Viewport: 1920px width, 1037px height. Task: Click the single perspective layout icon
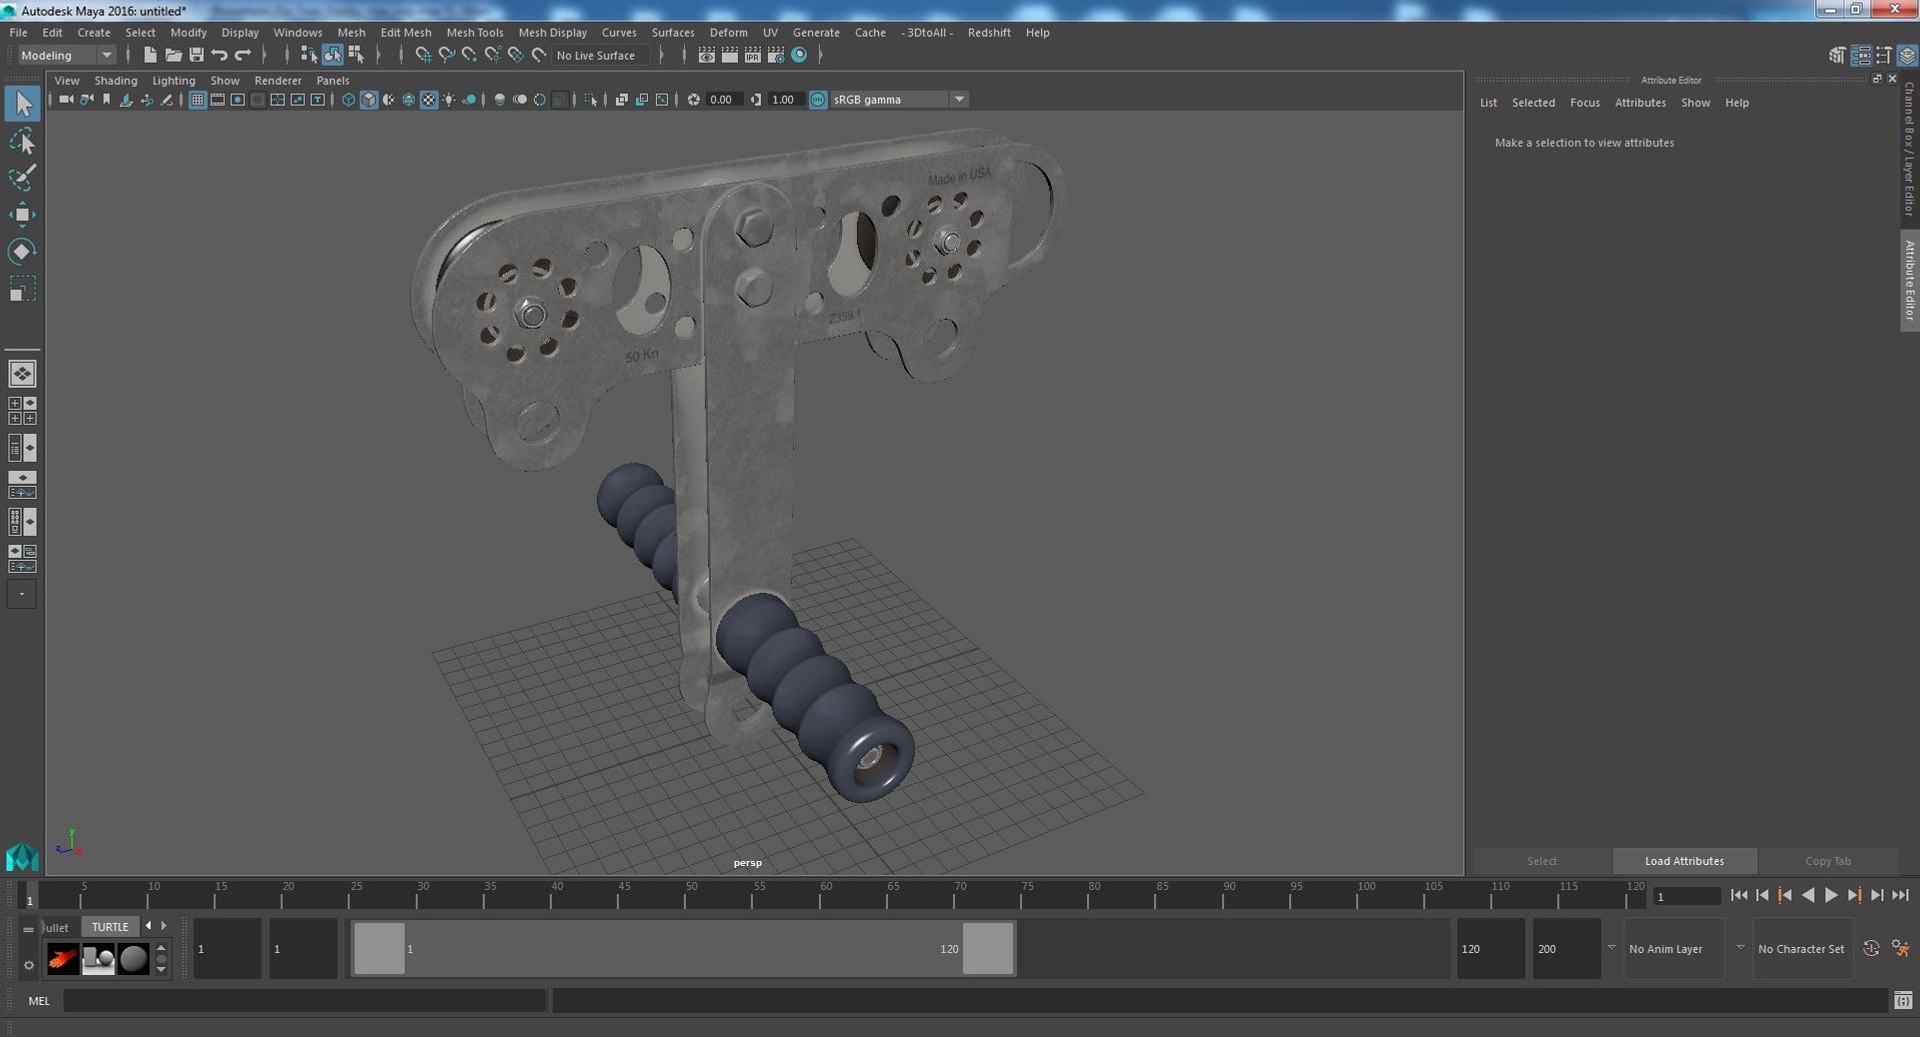coord(22,374)
